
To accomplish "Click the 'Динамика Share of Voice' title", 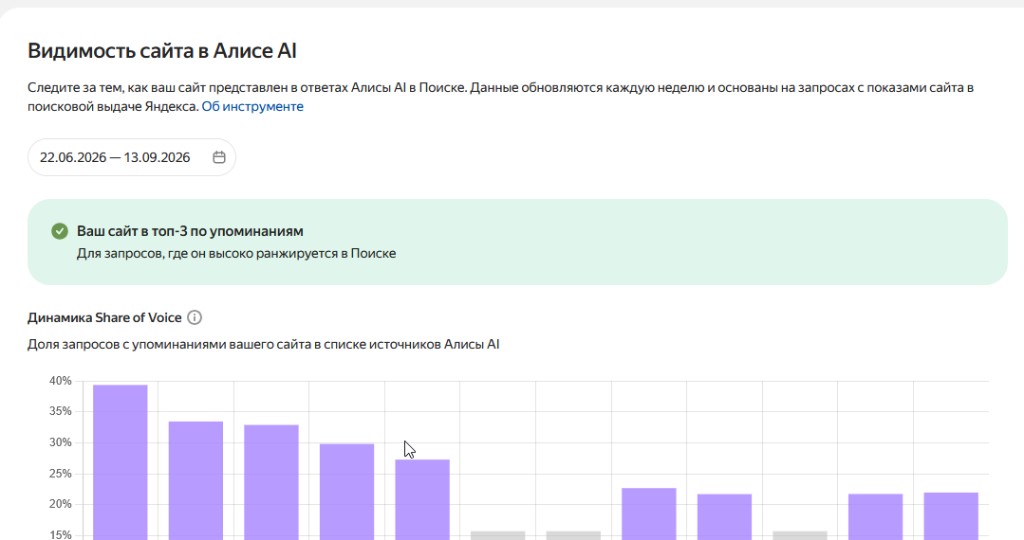I will pos(104,317).
